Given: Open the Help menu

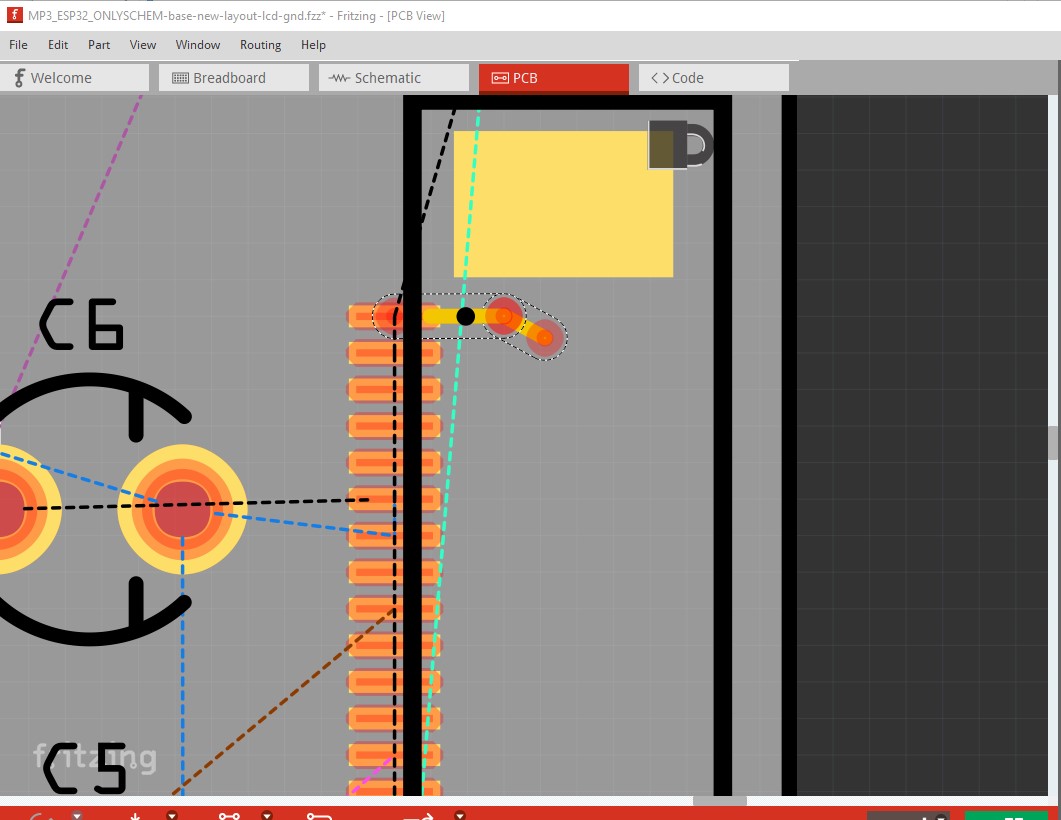Looking at the screenshot, I should tap(313, 45).
